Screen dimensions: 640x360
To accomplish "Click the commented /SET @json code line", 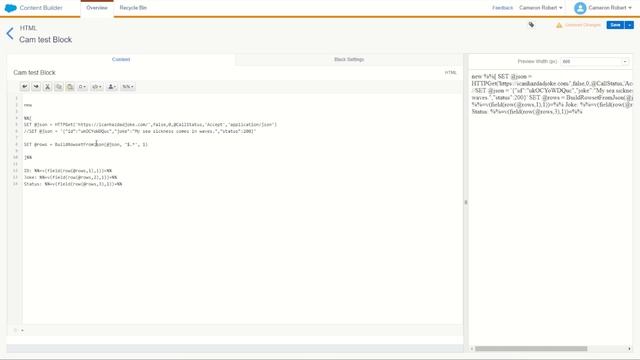I will tap(140, 131).
